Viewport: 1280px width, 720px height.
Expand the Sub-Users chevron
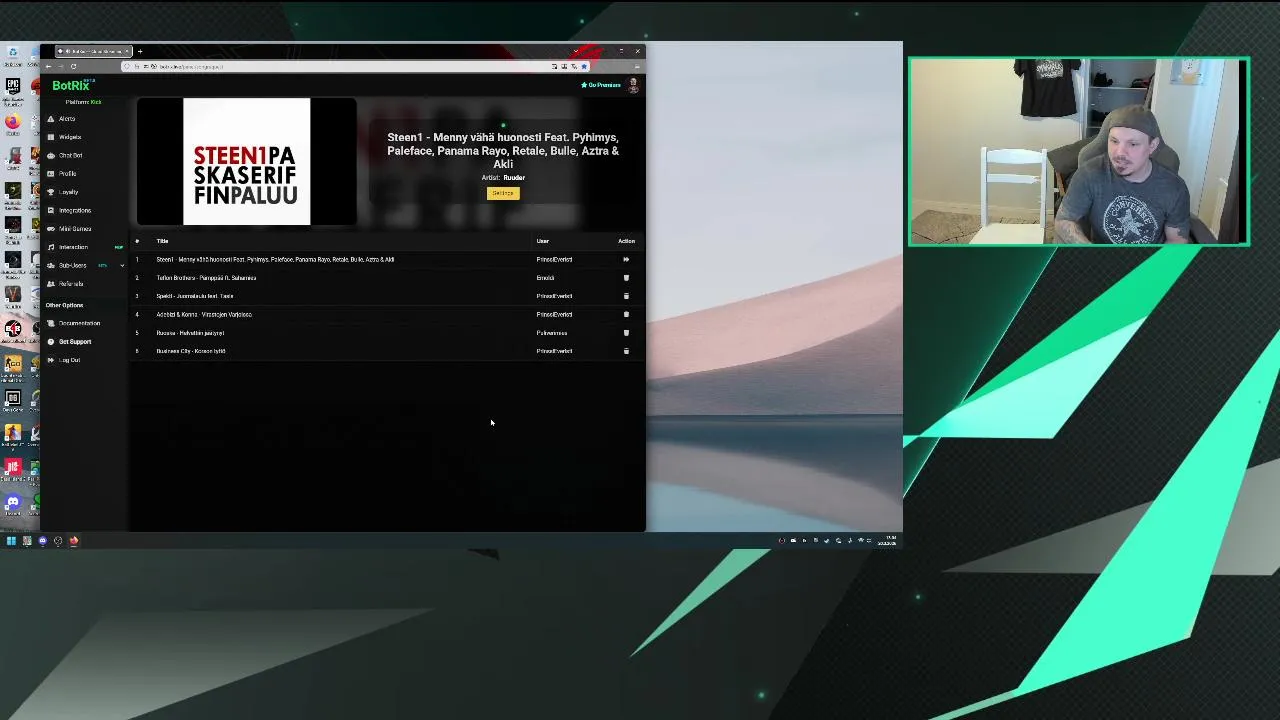(122, 265)
